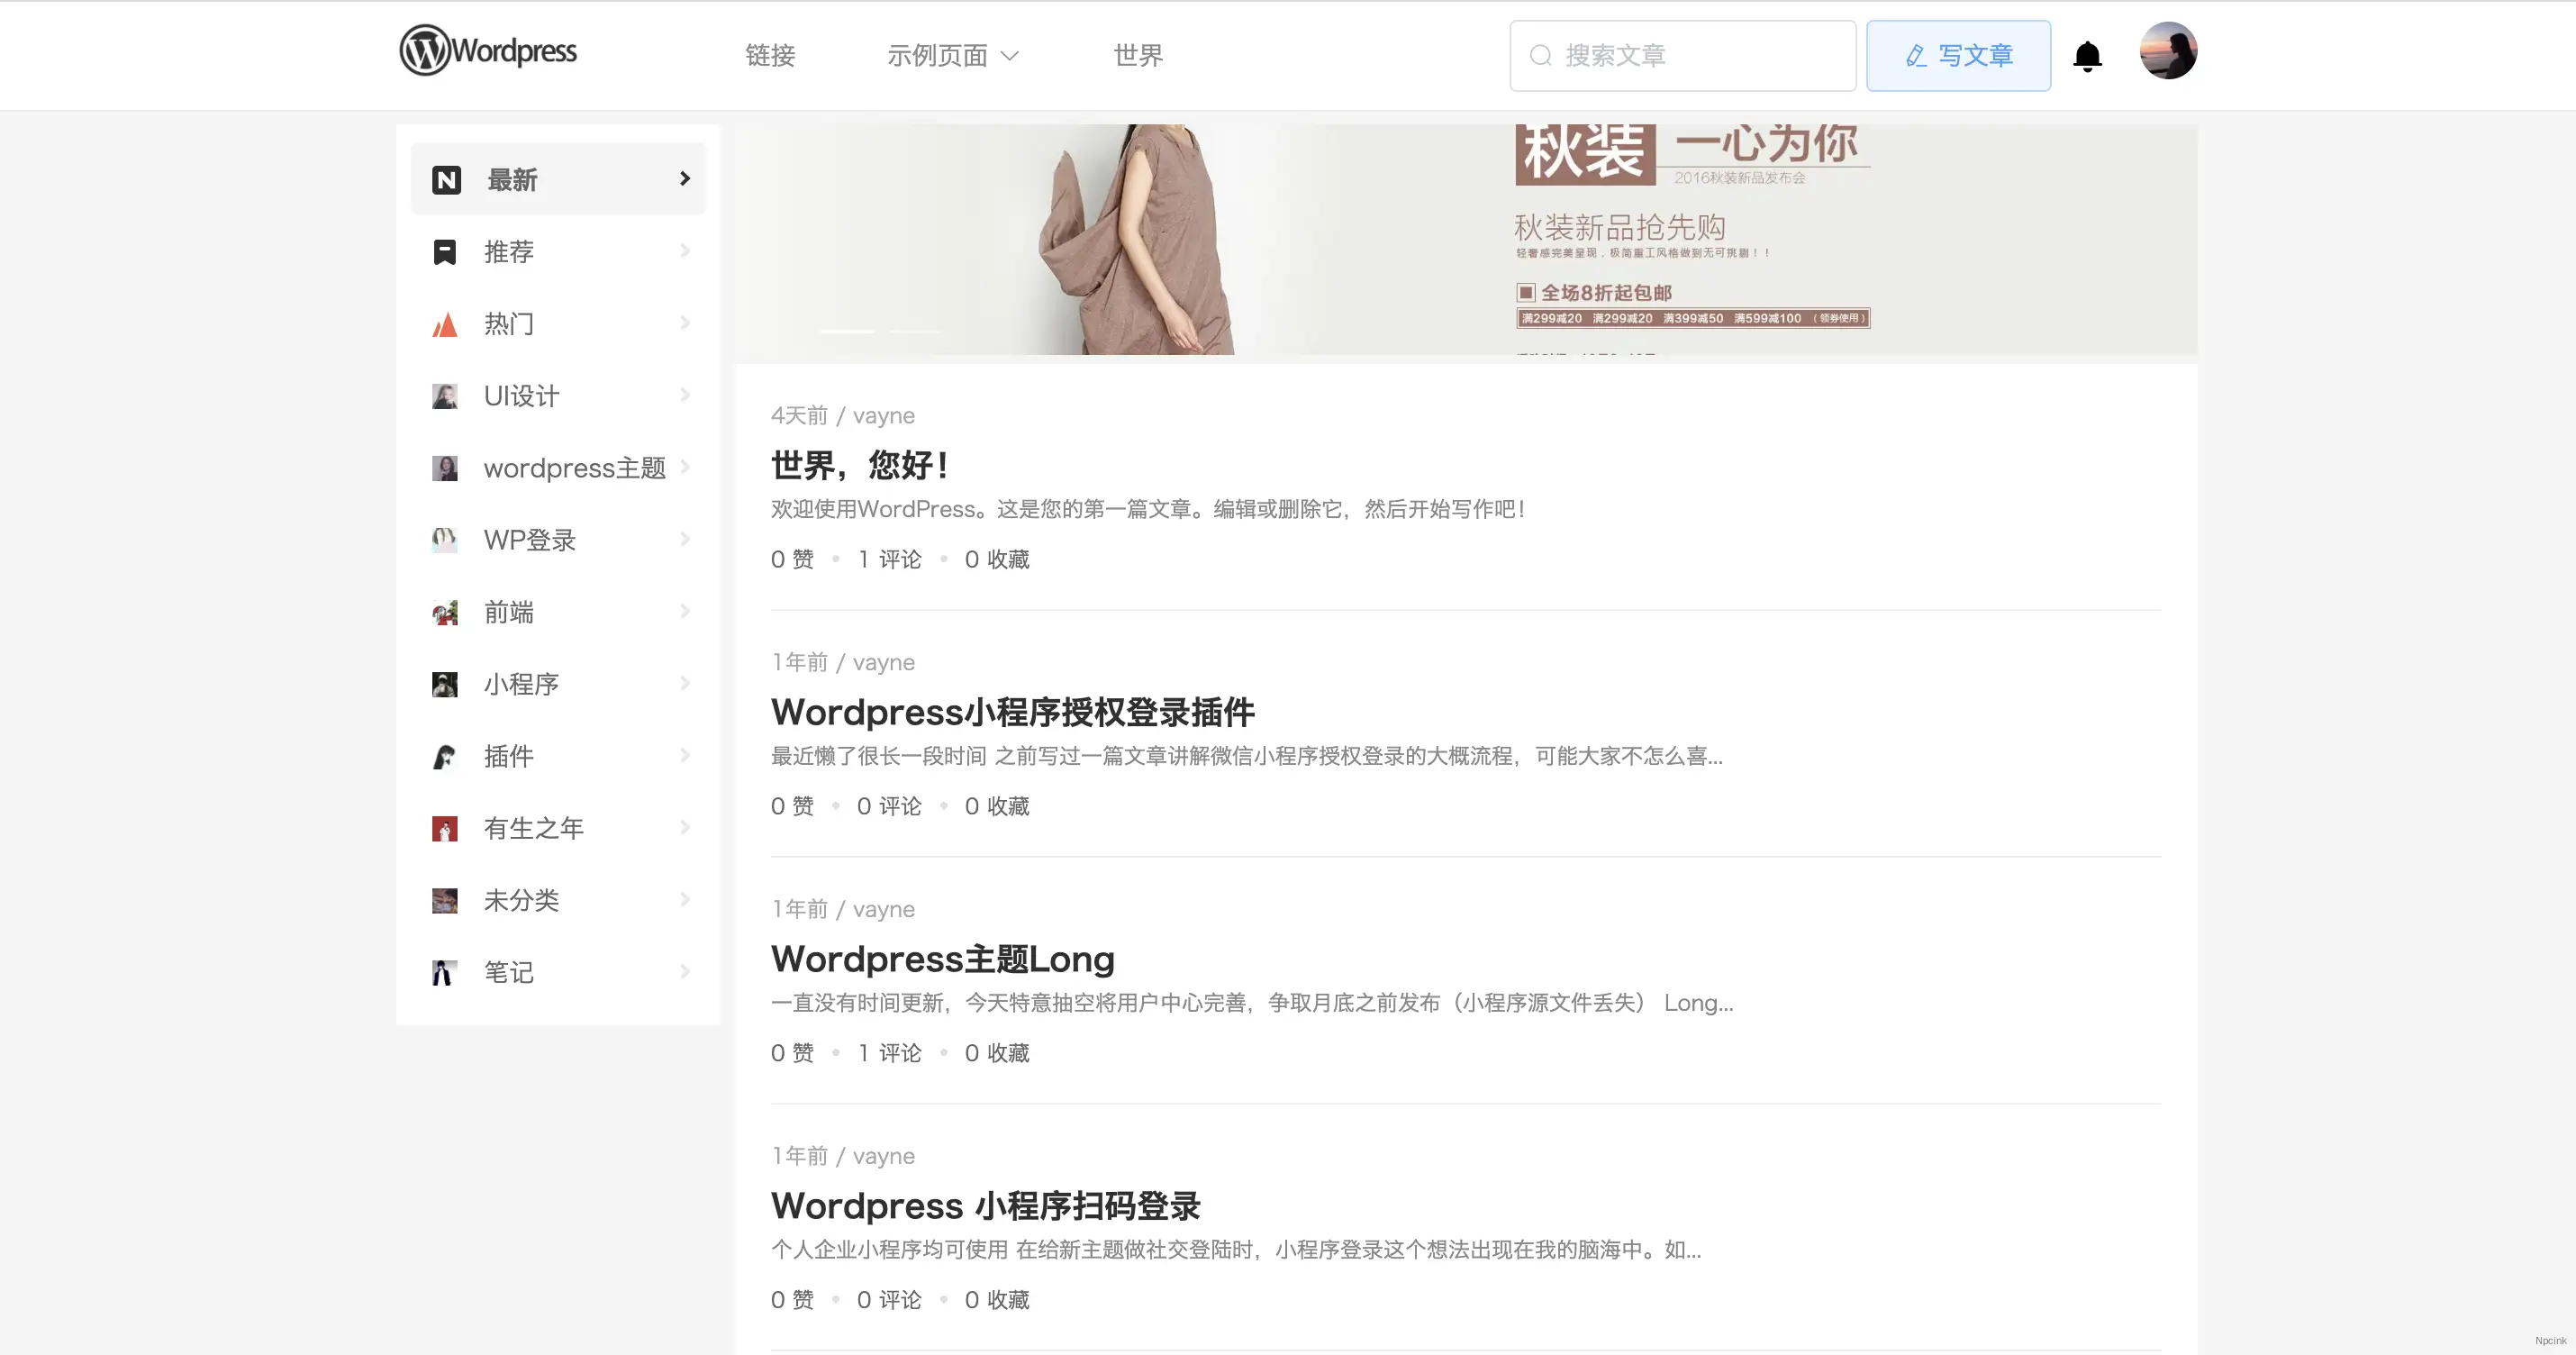Select the first banner carousel indicator
2576x1355 pixels.
tap(846, 331)
